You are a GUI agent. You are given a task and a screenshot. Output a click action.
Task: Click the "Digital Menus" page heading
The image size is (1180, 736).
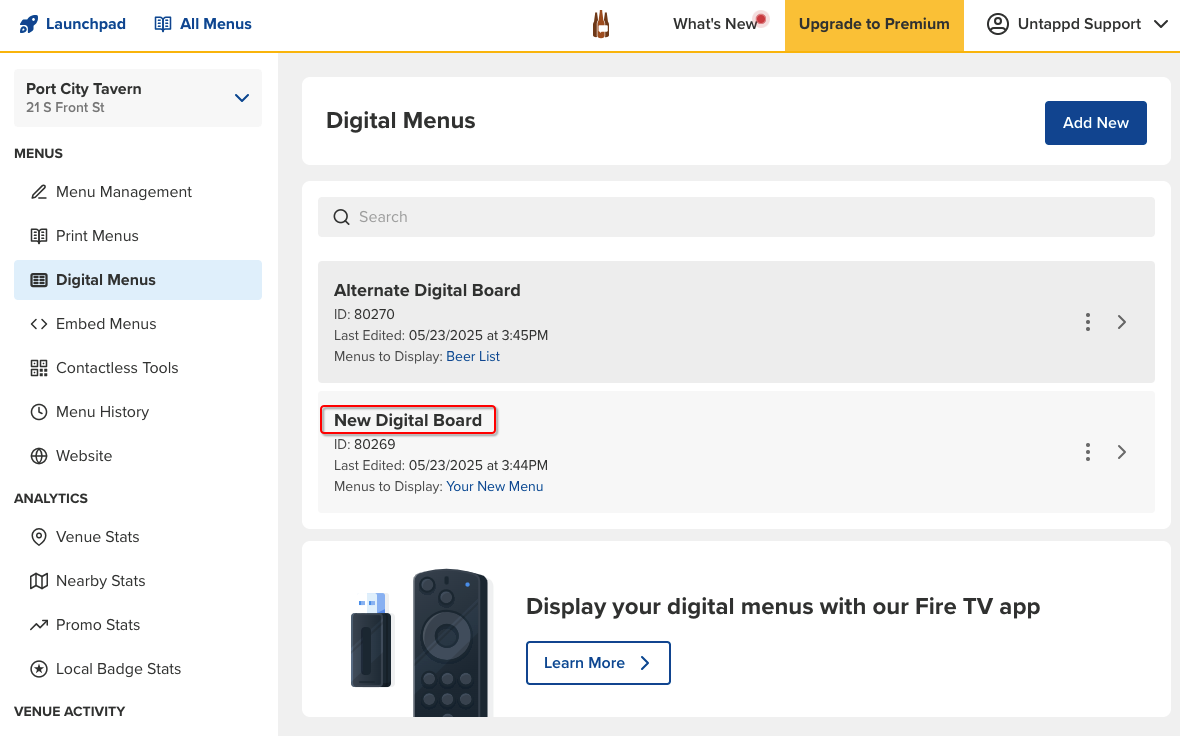pyautogui.click(x=400, y=120)
